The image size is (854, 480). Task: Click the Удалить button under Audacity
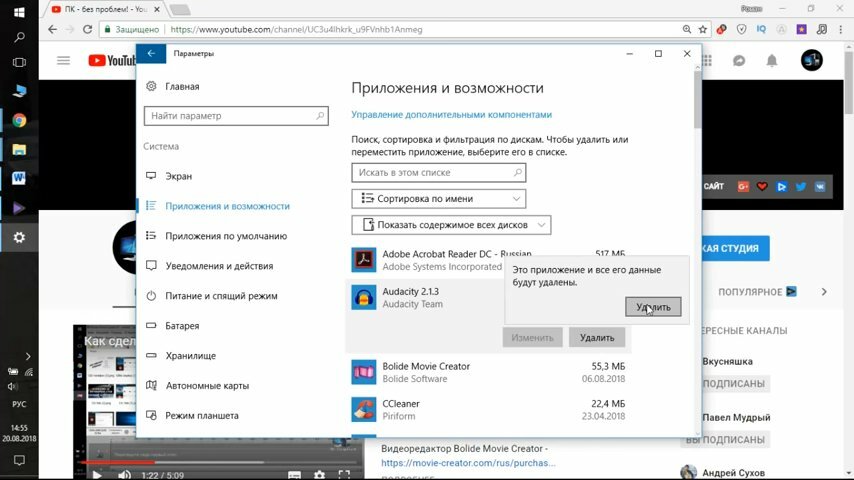tap(597, 337)
